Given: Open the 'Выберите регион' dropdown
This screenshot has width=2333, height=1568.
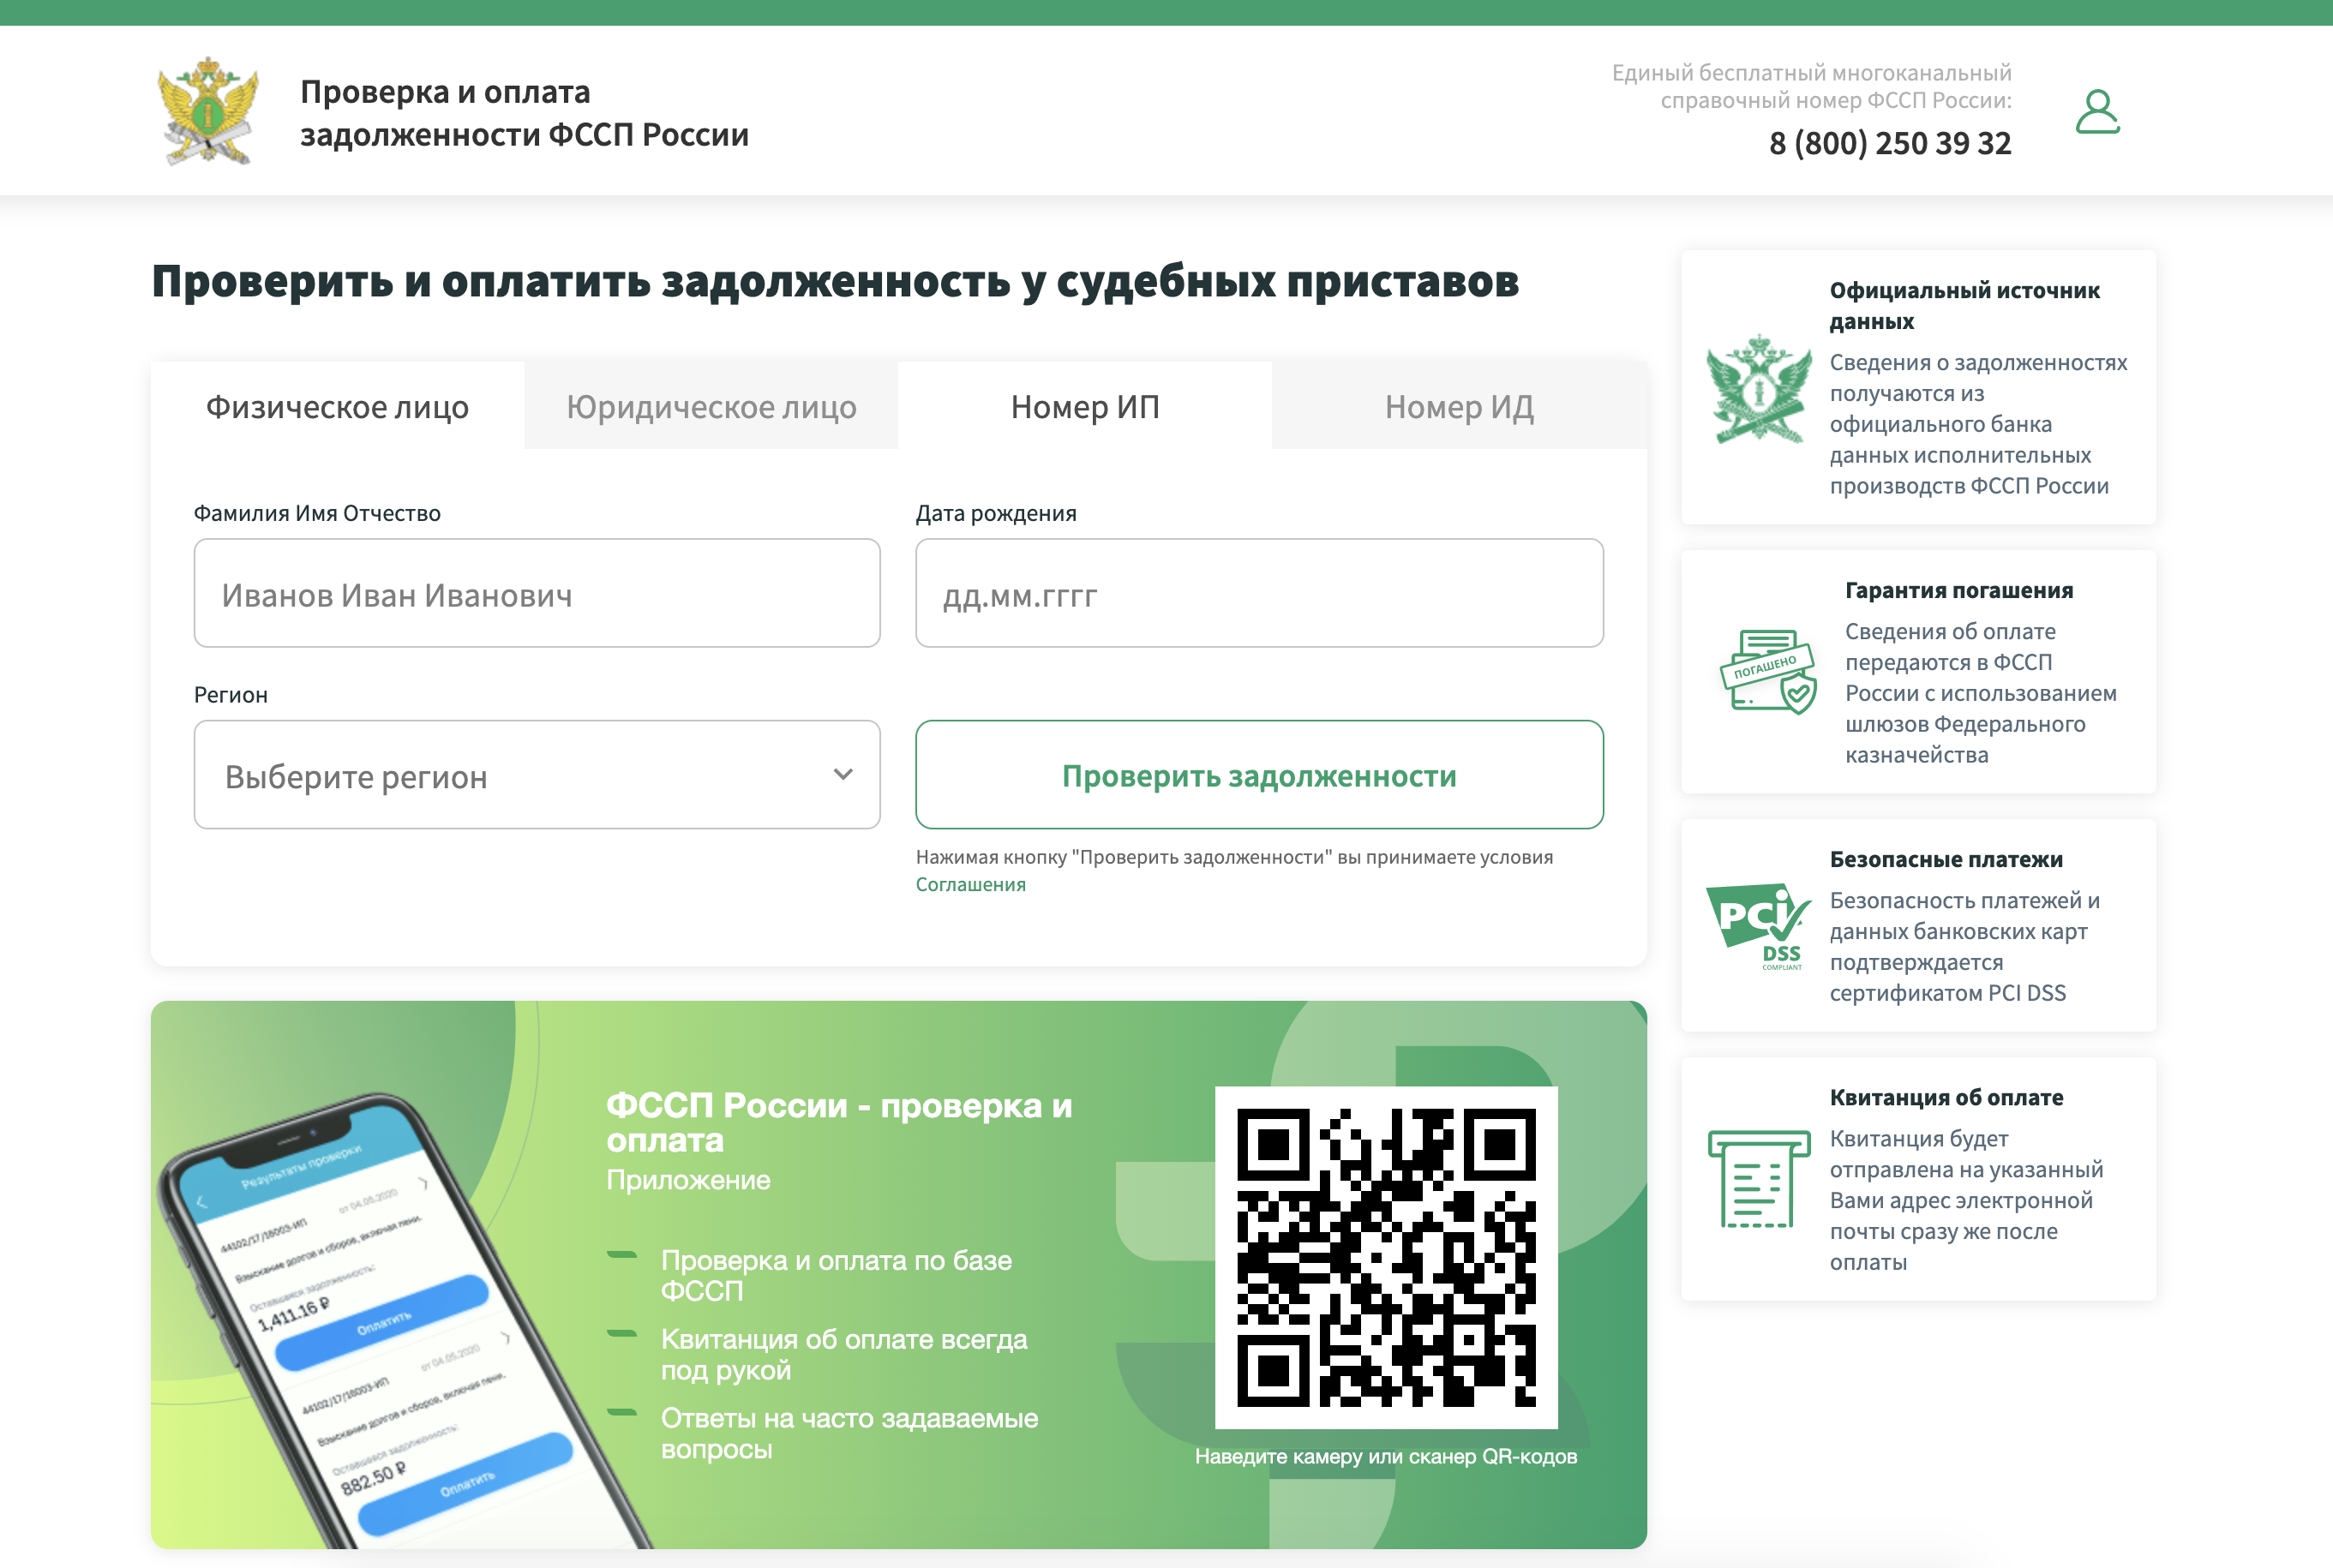Looking at the screenshot, I should (537, 775).
